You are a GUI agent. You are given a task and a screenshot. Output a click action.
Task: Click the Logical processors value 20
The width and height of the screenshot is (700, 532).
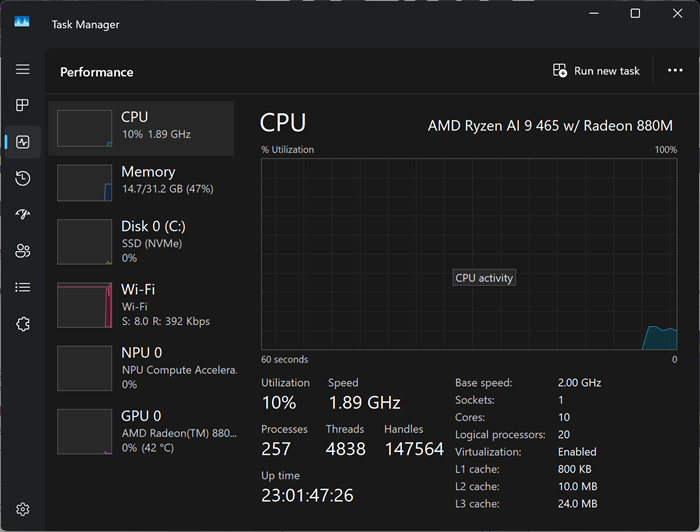click(564, 434)
